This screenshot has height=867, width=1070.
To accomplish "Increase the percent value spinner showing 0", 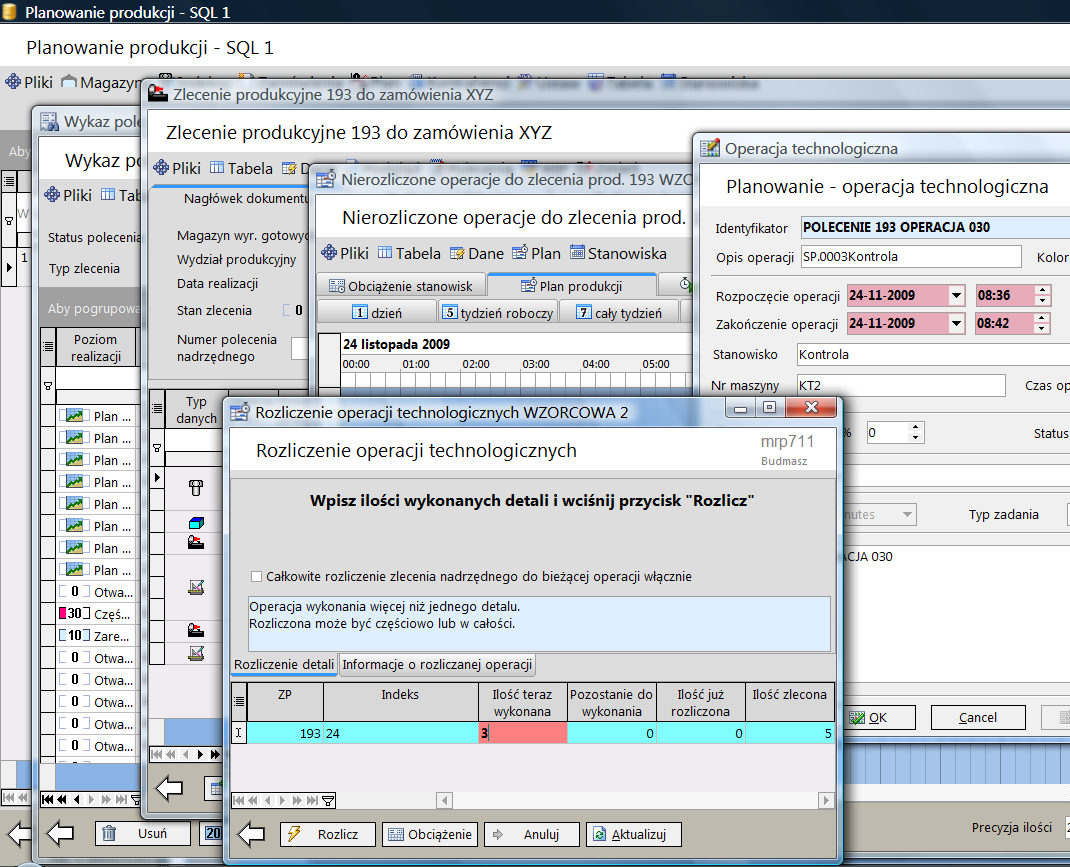I will click(915, 428).
